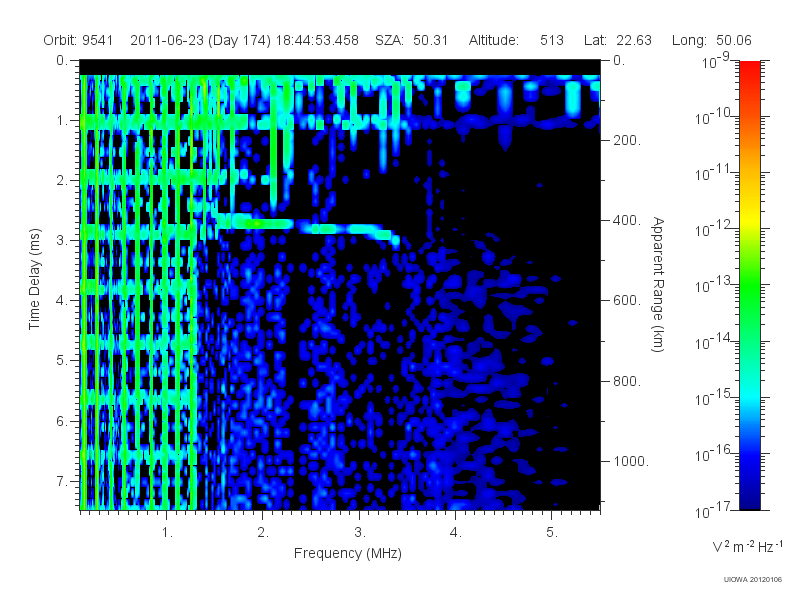Viewport: 800px width, 600px height.
Task: Click the '4.' tick on frequency axis
Action: click(x=455, y=533)
